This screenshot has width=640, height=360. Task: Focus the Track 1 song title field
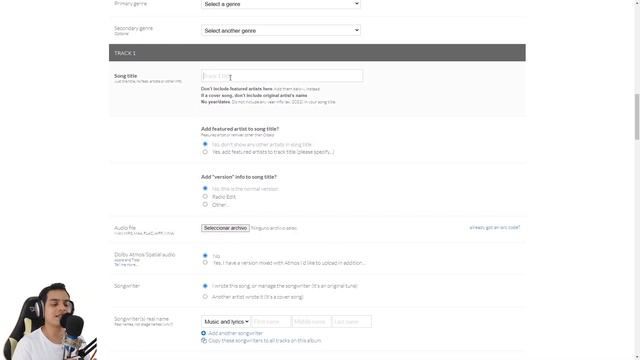pyautogui.click(x=282, y=76)
